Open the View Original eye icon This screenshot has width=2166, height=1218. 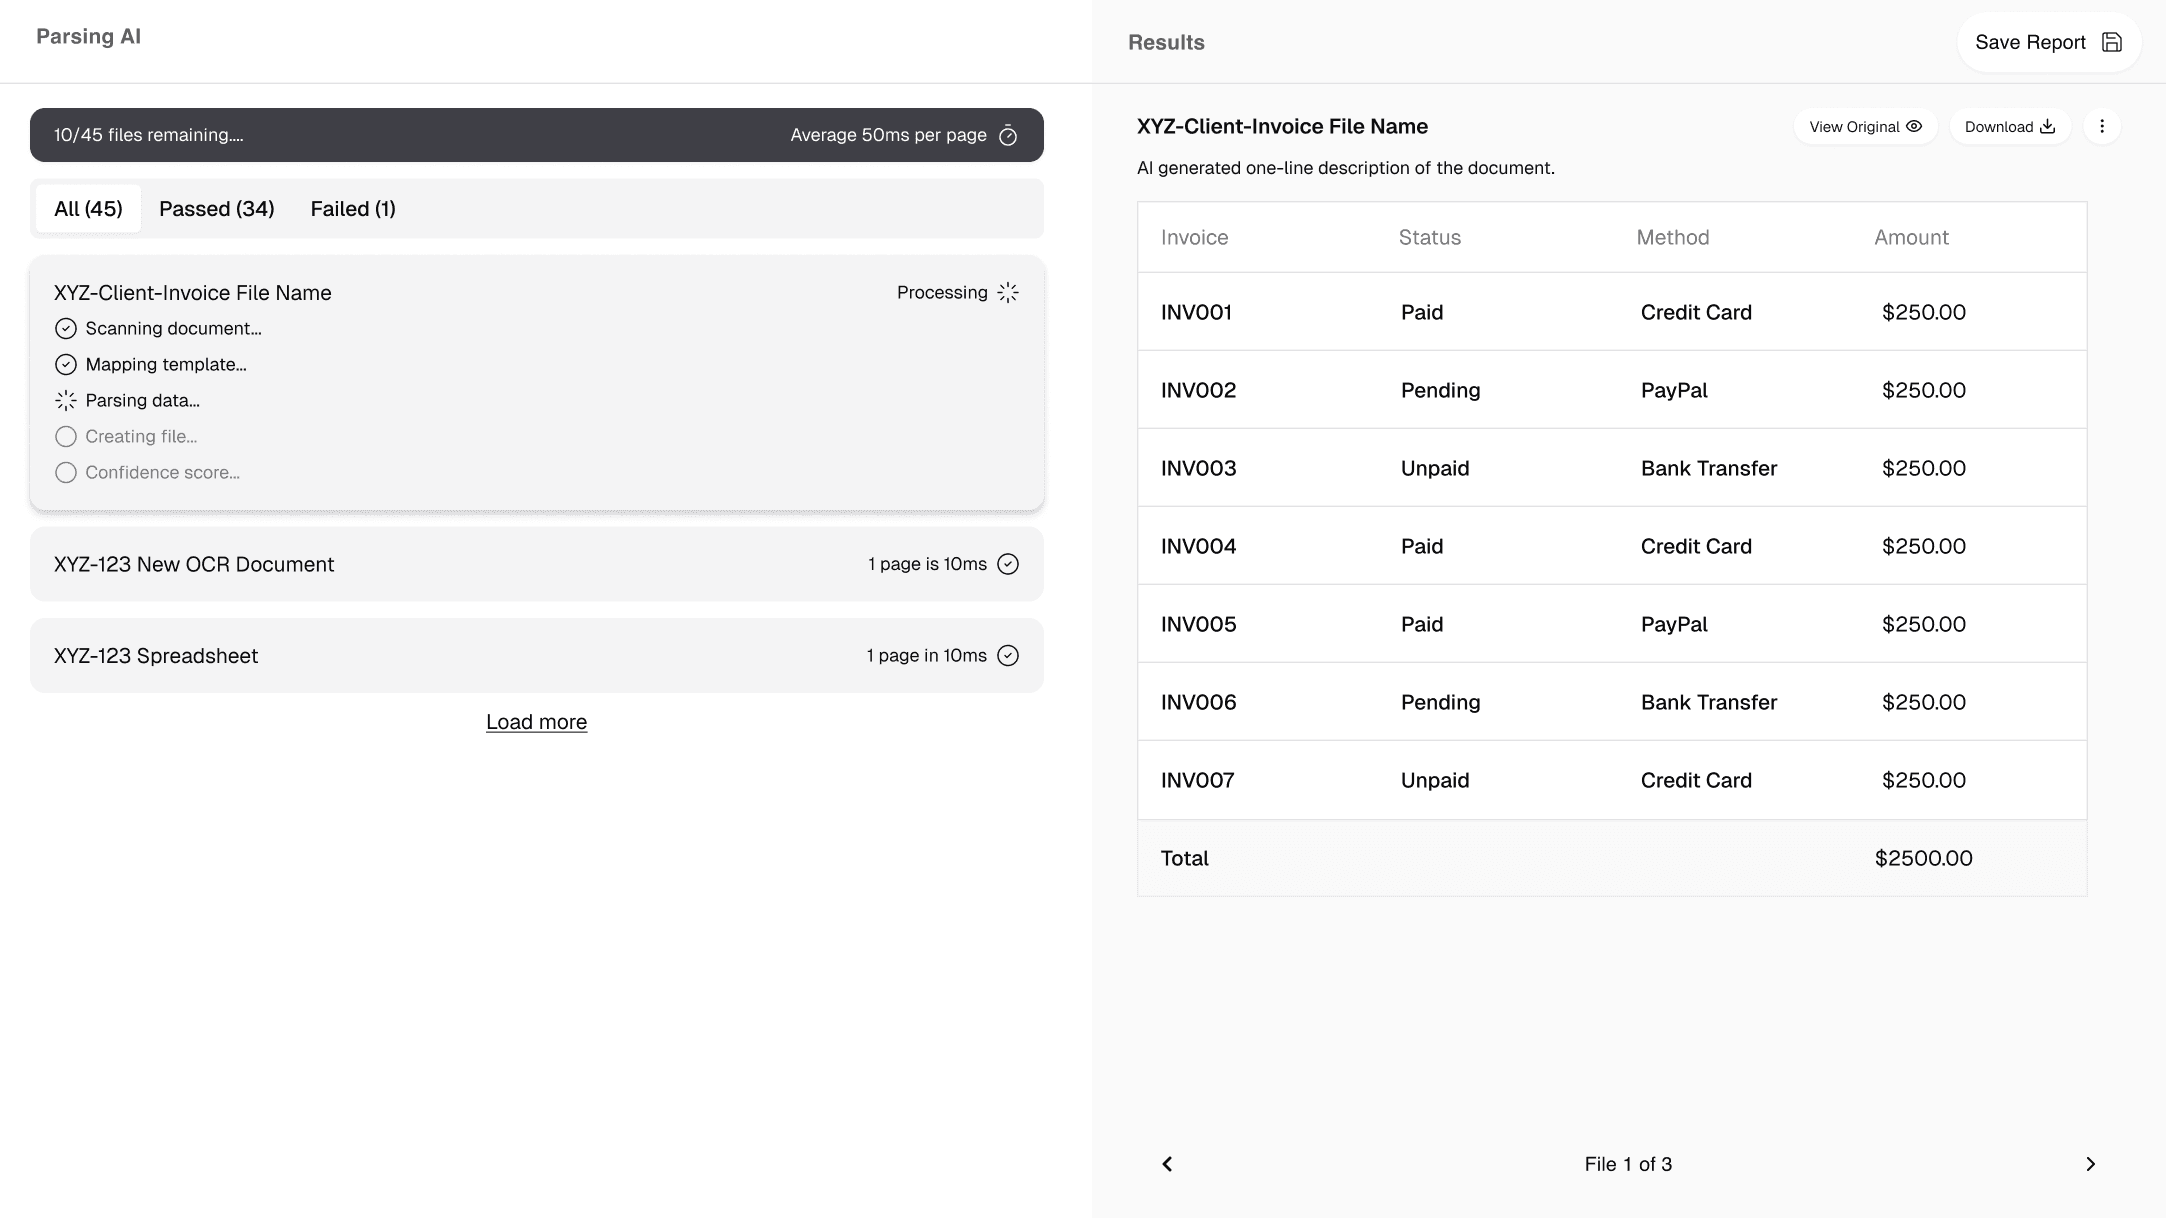coord(1916,126)
